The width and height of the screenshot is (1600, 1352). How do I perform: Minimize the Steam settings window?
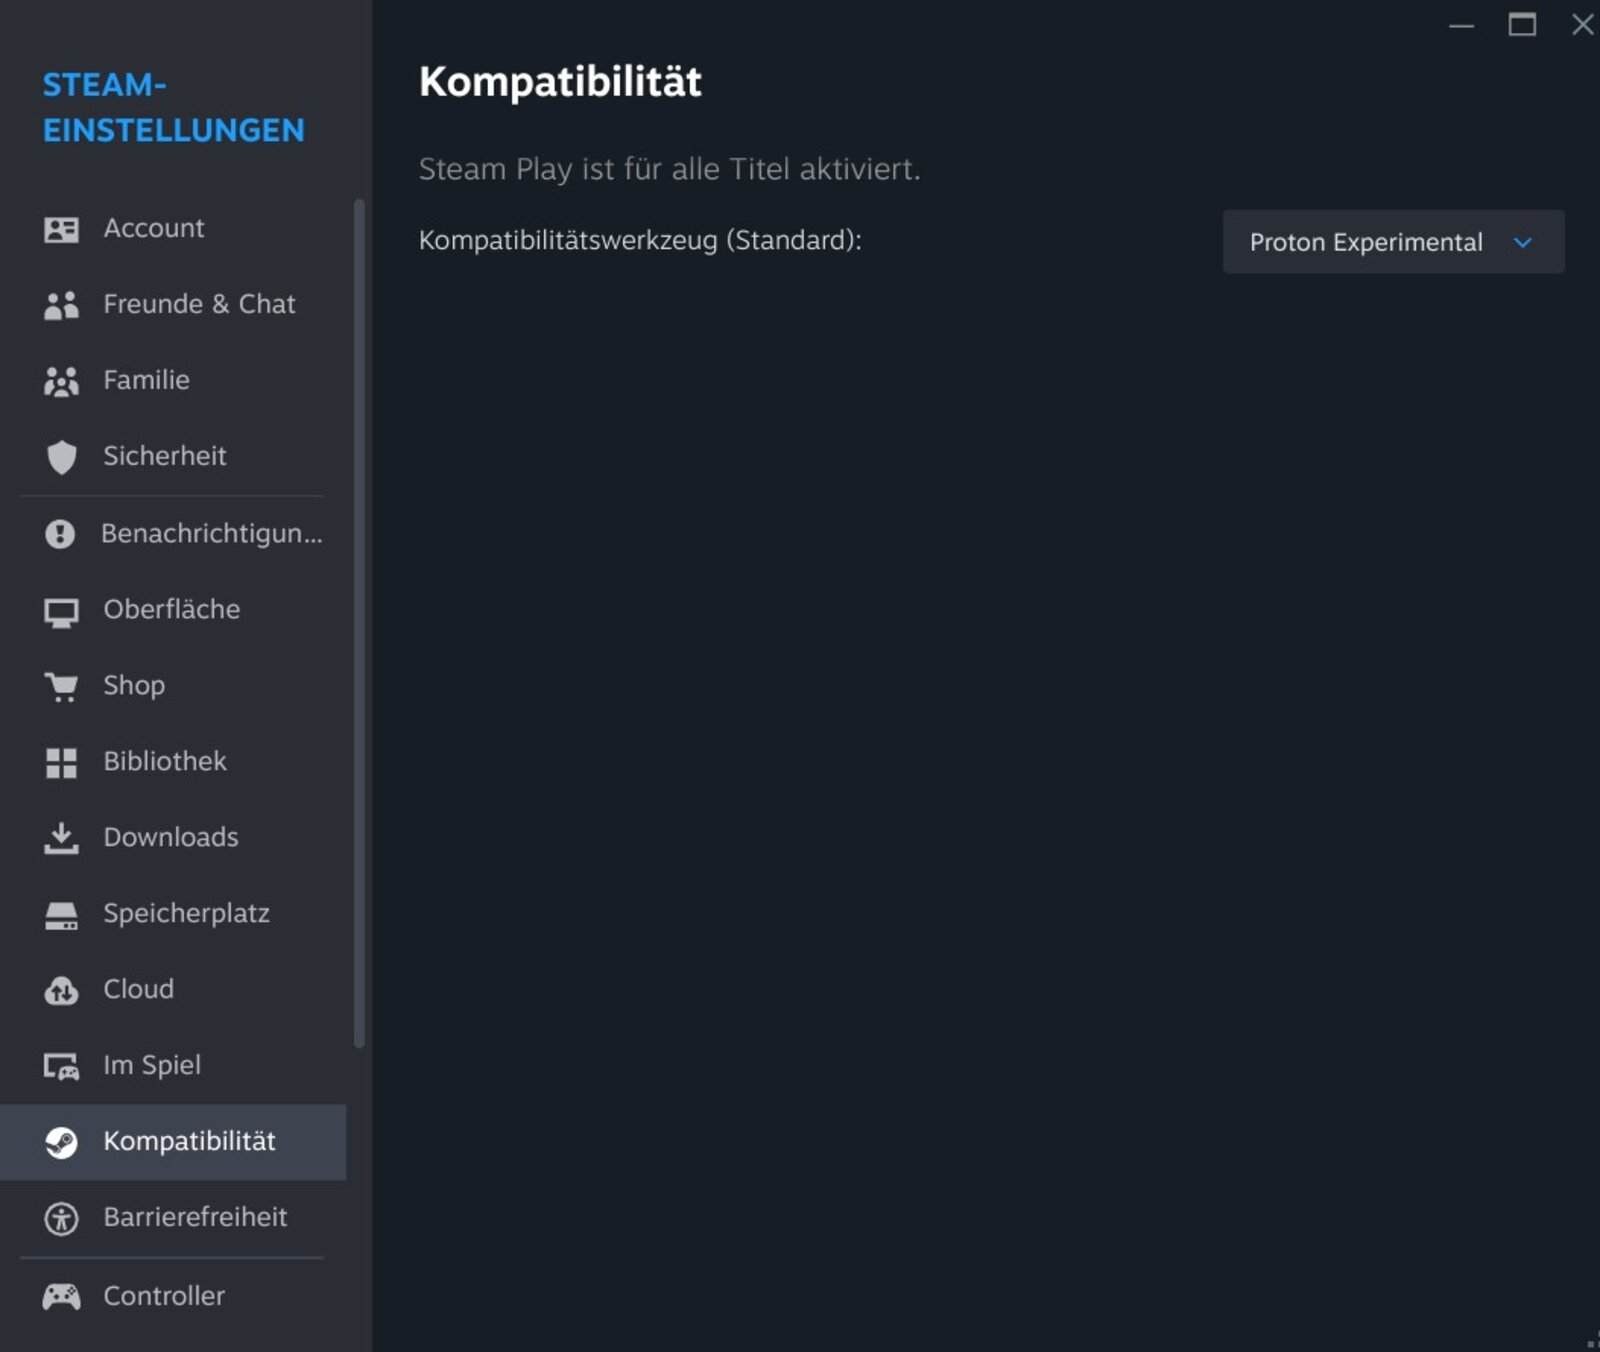1461,25
